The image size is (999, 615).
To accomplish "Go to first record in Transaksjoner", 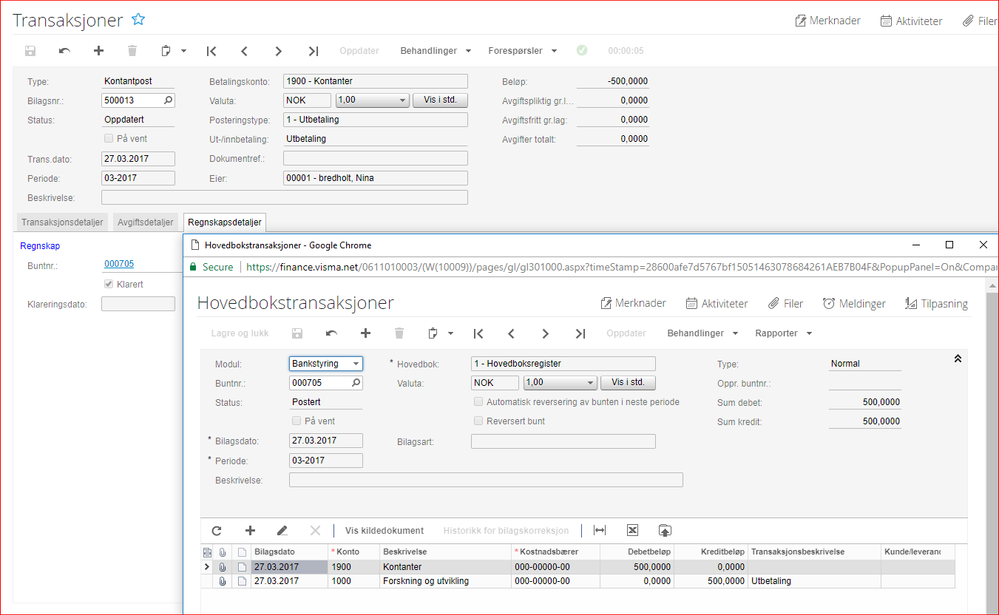I will [211, 51].
